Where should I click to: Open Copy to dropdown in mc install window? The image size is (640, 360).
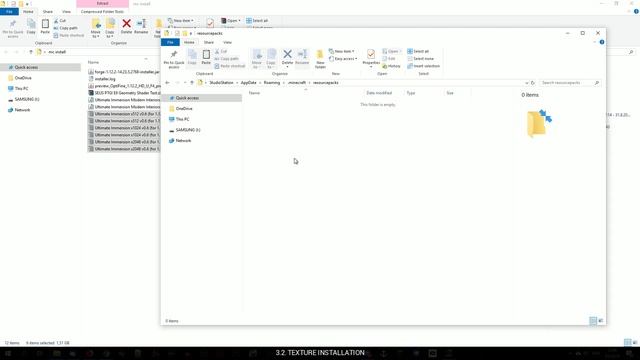[x=110, y=28]
